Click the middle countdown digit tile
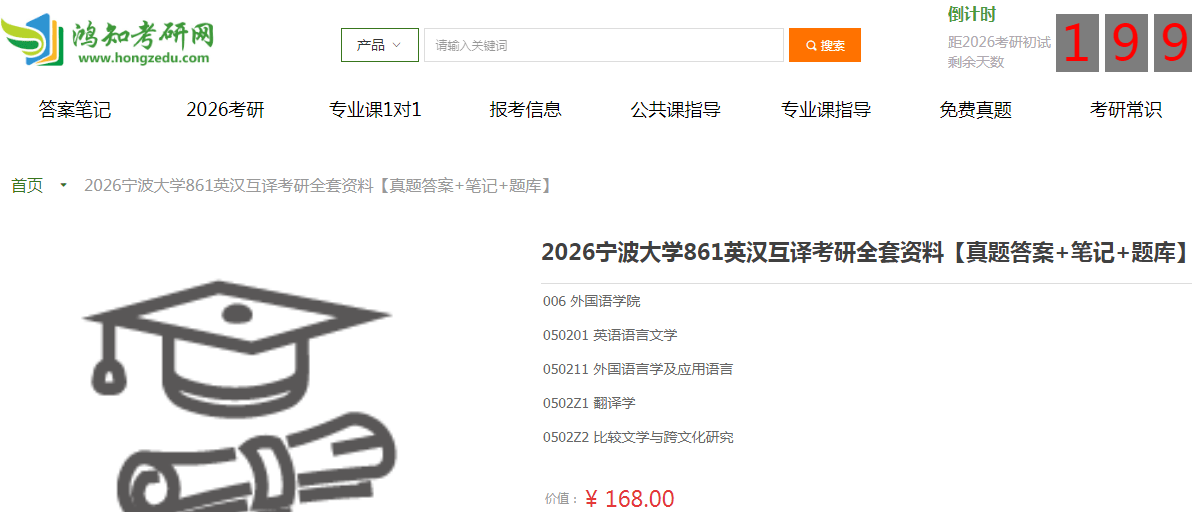 click(x=1126, y=44)
